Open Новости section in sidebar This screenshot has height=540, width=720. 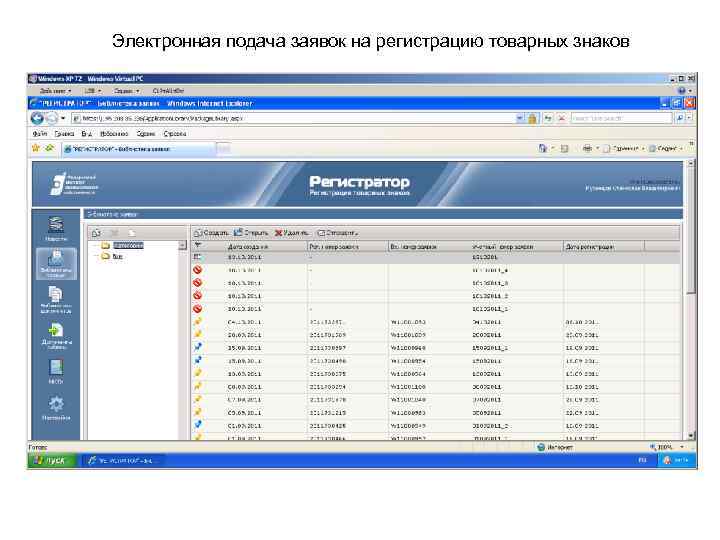click(56, 228)
